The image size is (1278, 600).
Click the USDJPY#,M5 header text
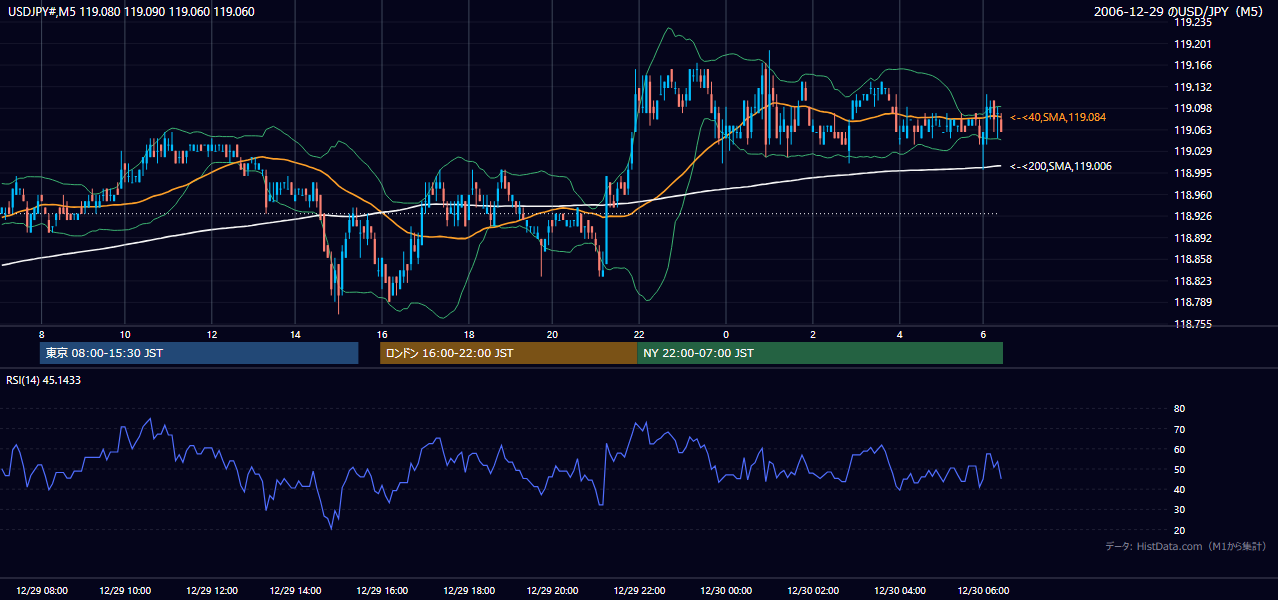coord(130,12)
